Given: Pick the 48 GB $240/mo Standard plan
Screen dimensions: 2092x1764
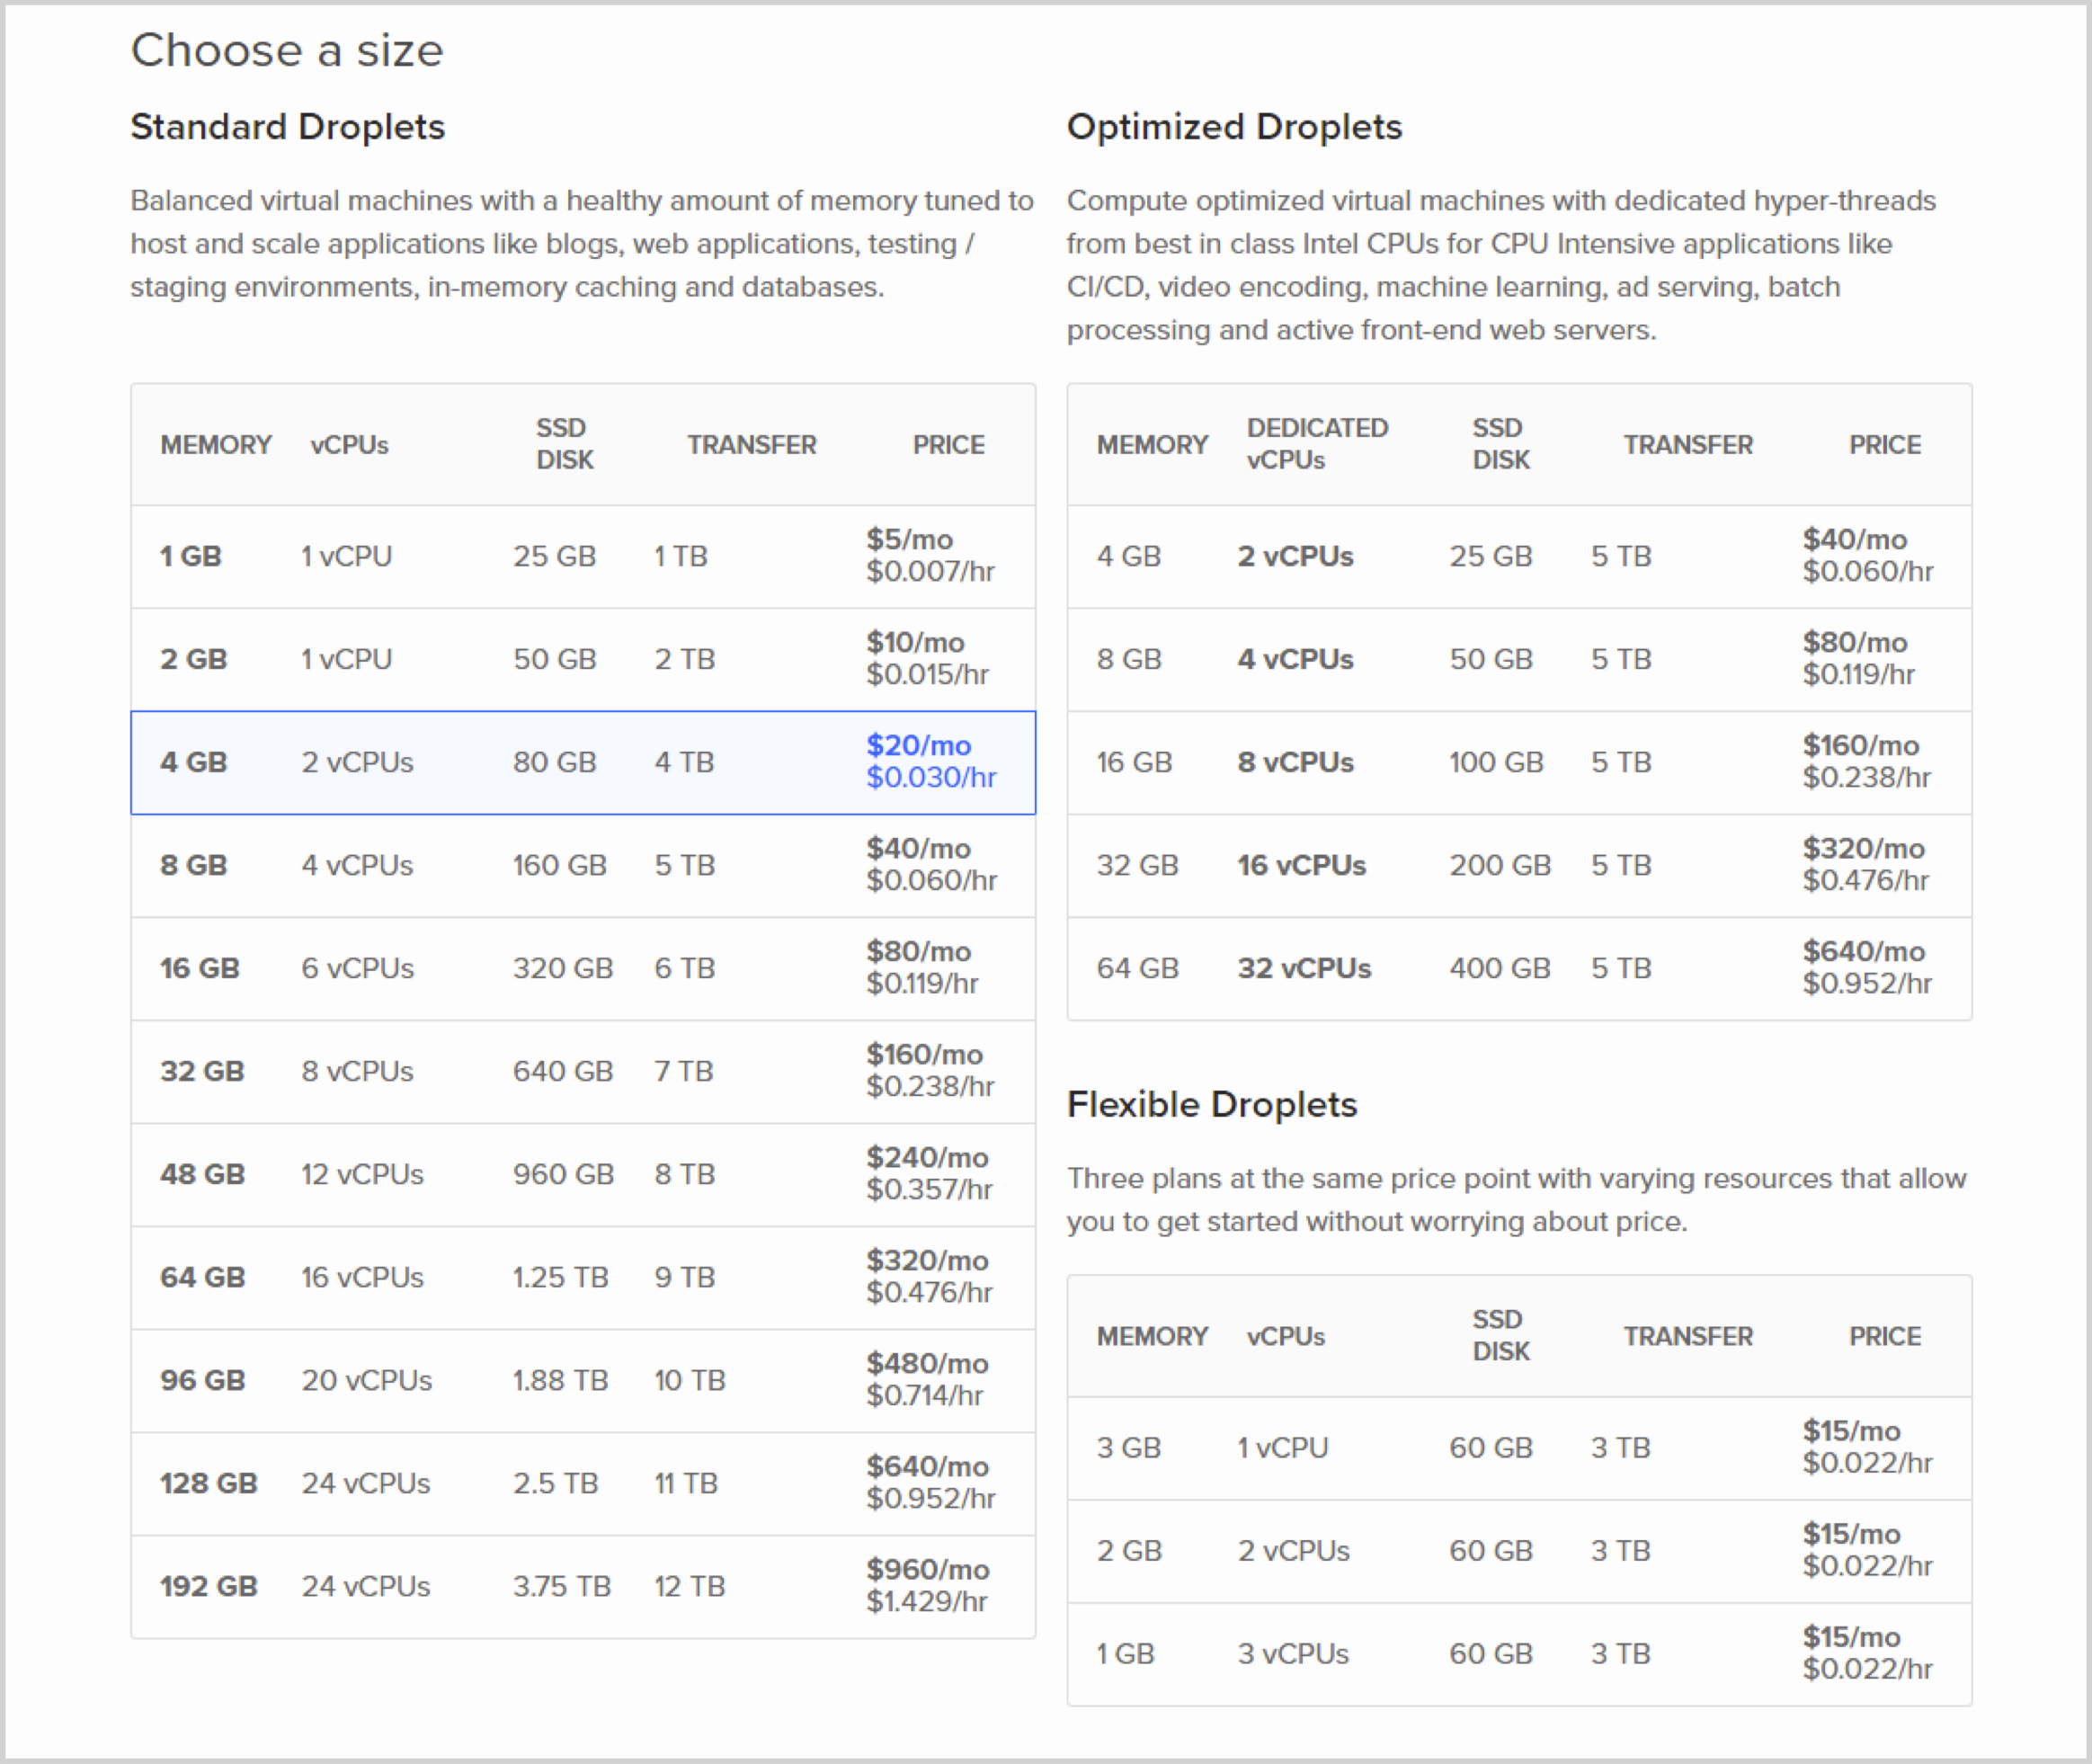Looking at the screenshot, I should click(x=583, y=1174).
